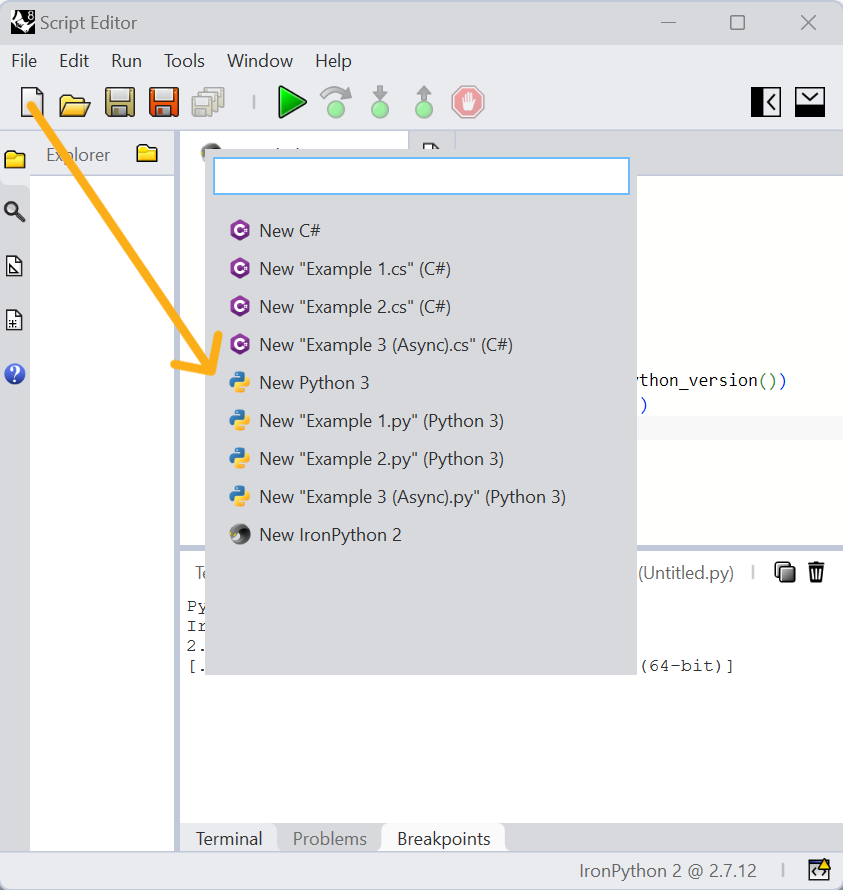Stop execution with the red stop icon
Screen dimensions: 843x890
point(467,102)
